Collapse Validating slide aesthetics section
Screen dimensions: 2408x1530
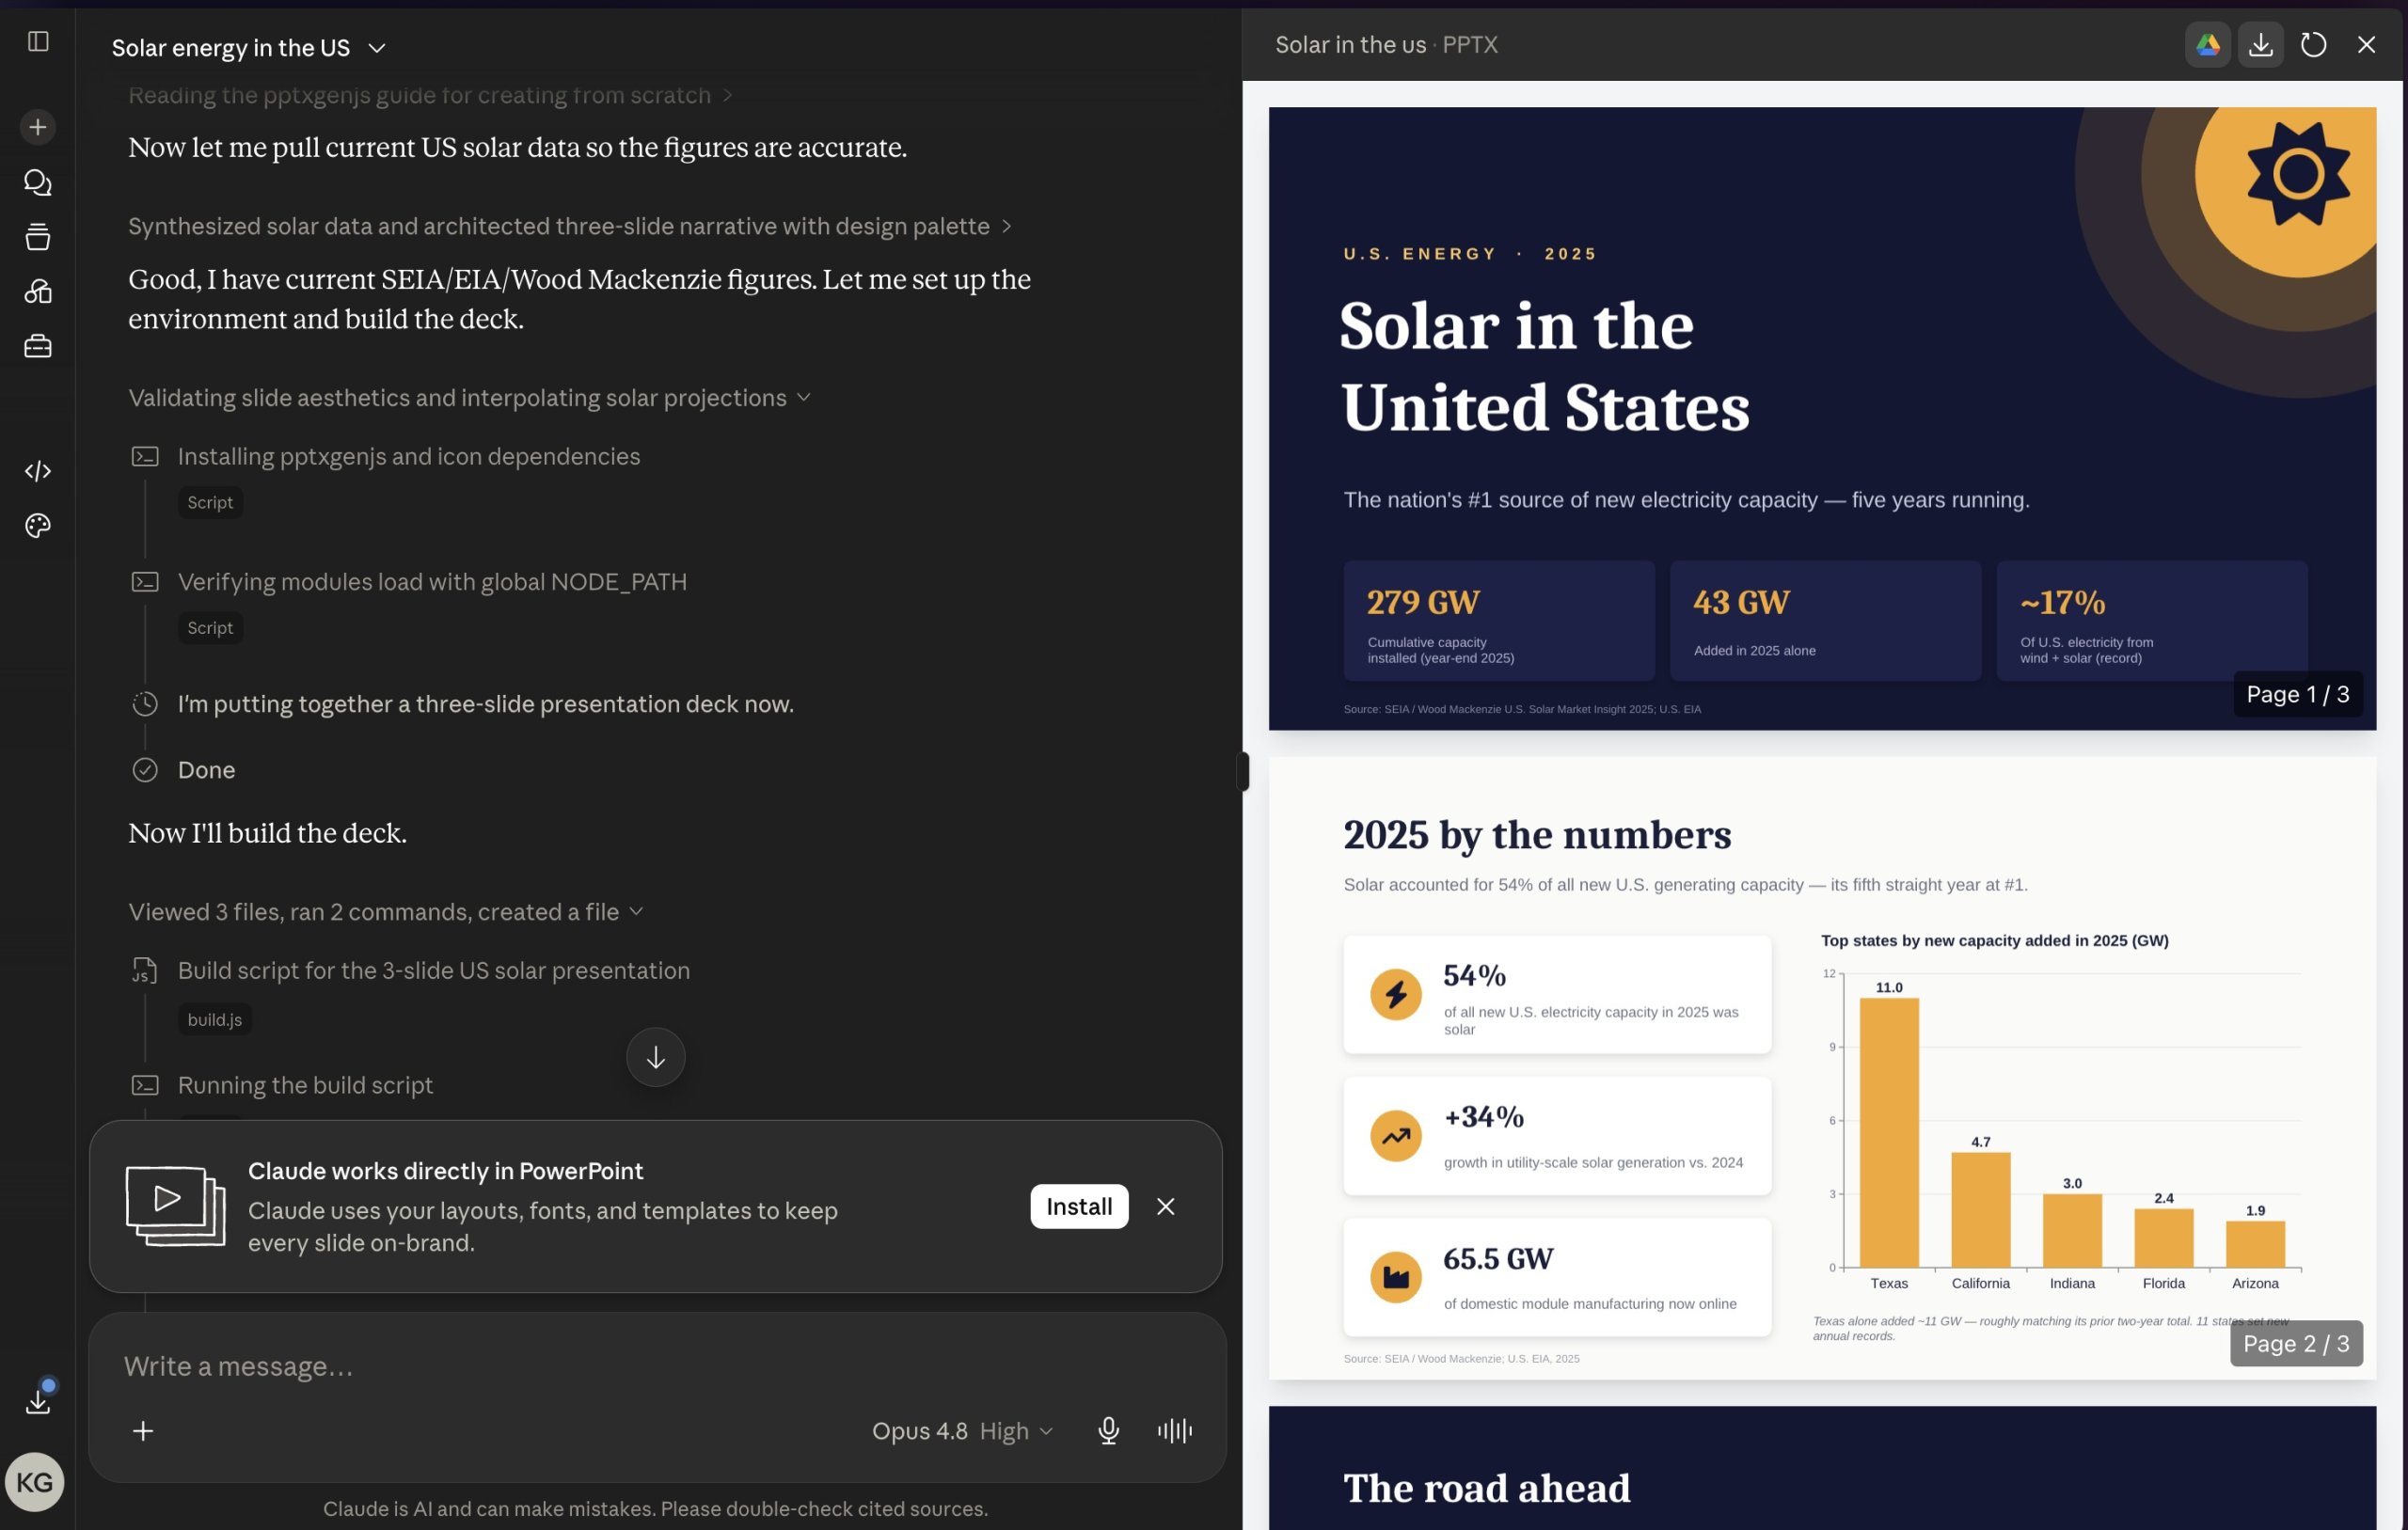pos(469,398)
